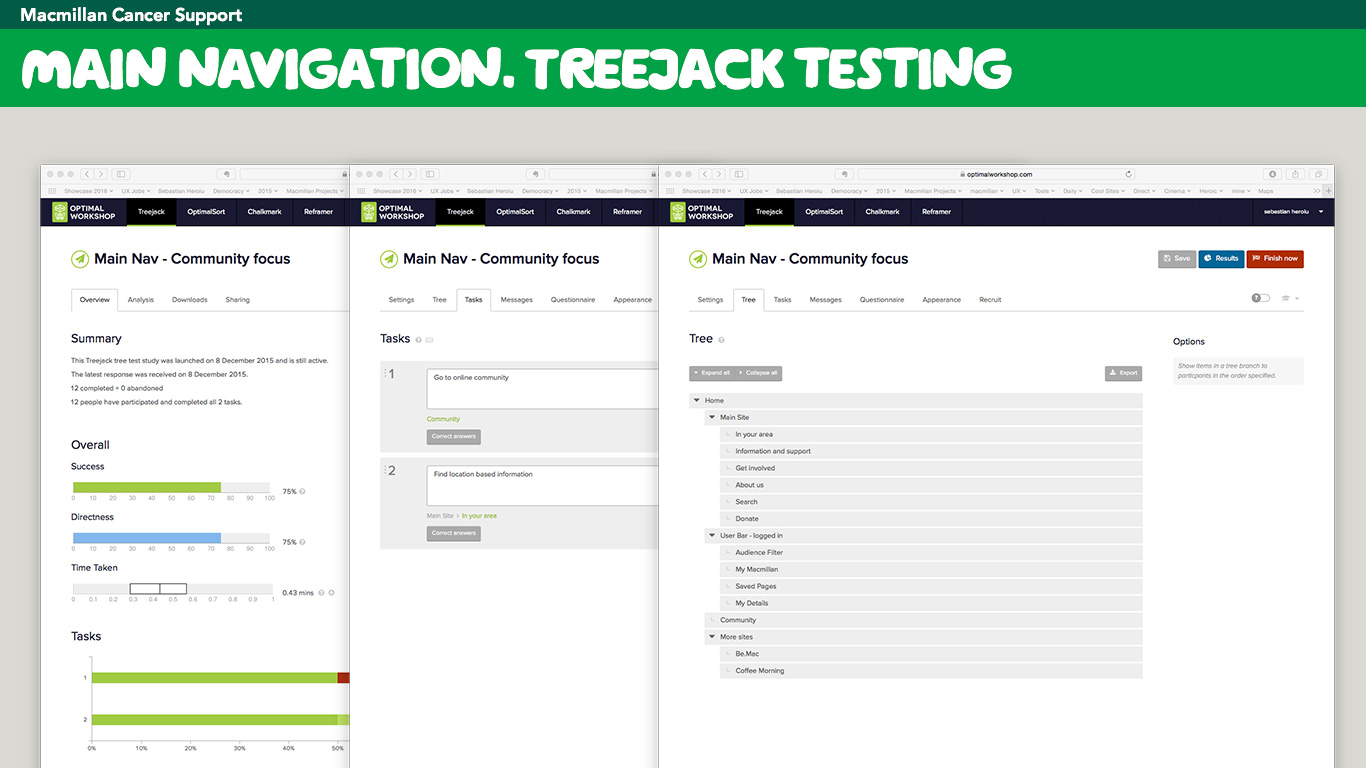
Task: Open bookmarks grid icon in the right window
Action: [x=670, y=191]
